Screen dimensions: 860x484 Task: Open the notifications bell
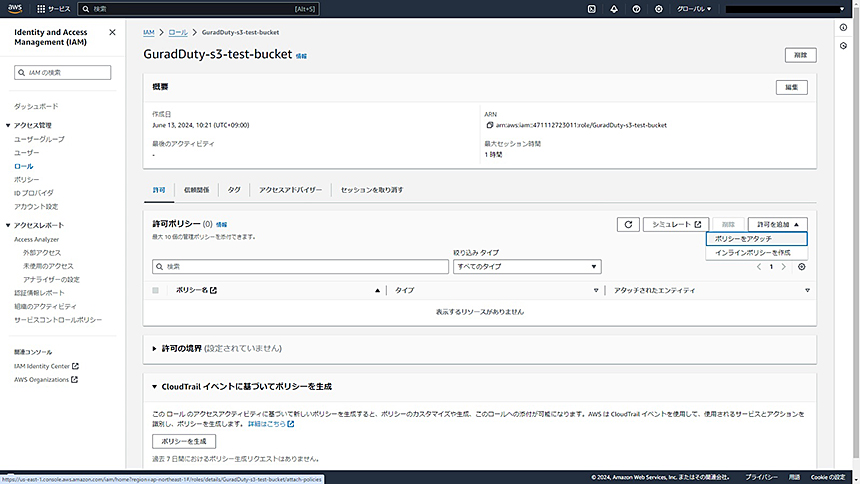(614, 9)
